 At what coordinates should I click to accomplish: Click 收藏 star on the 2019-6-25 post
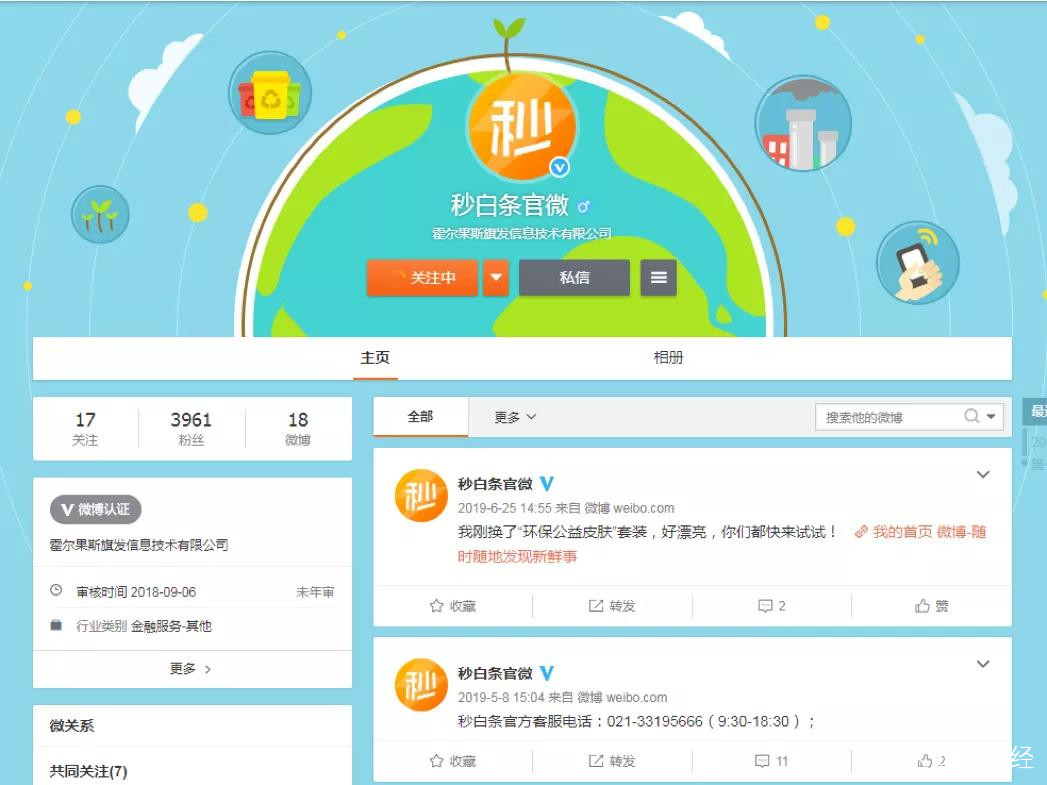[x=453, y=606]
